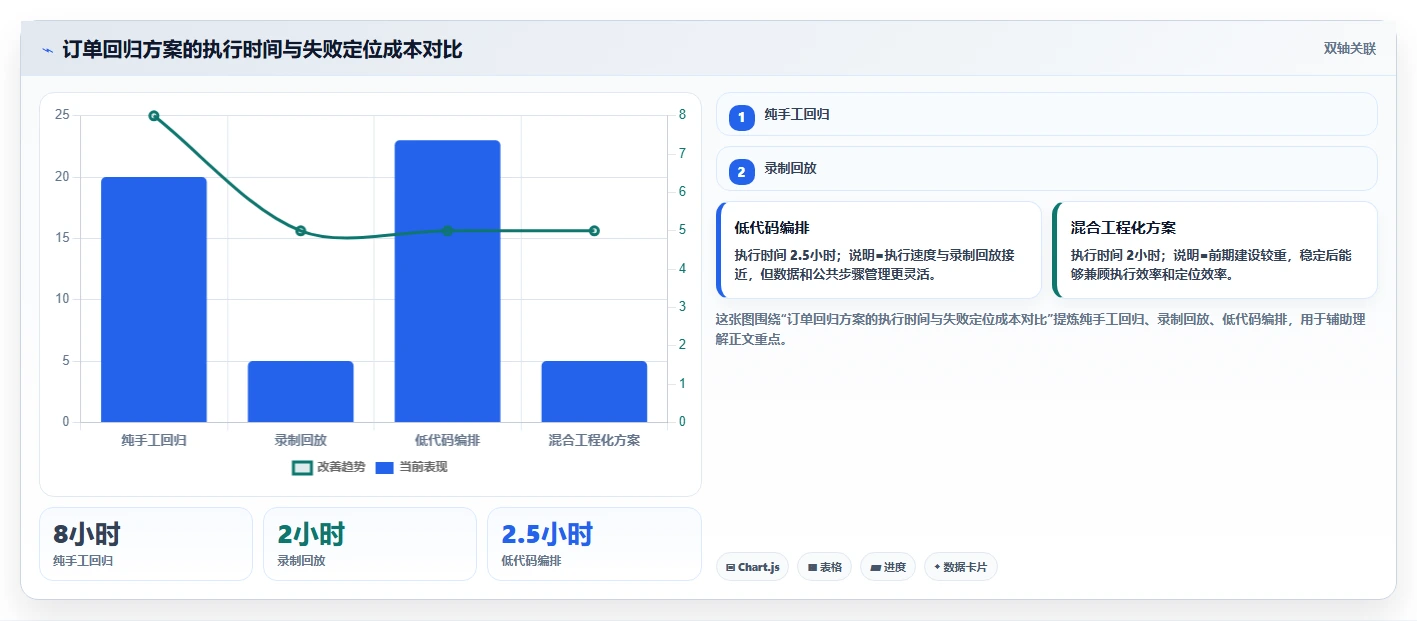Click the trend line point above 纯手工回归
The height and width of the screenshot is (621, 1417).
[x=154, y=116]
